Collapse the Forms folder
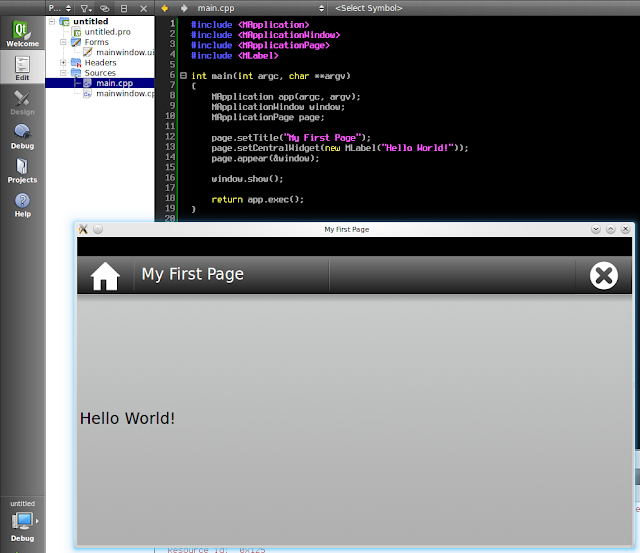 click(63, 42)
